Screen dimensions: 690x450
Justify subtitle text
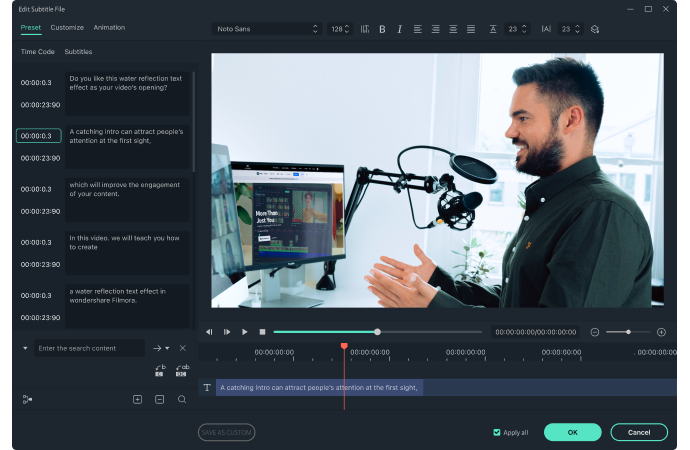point(471,29)
